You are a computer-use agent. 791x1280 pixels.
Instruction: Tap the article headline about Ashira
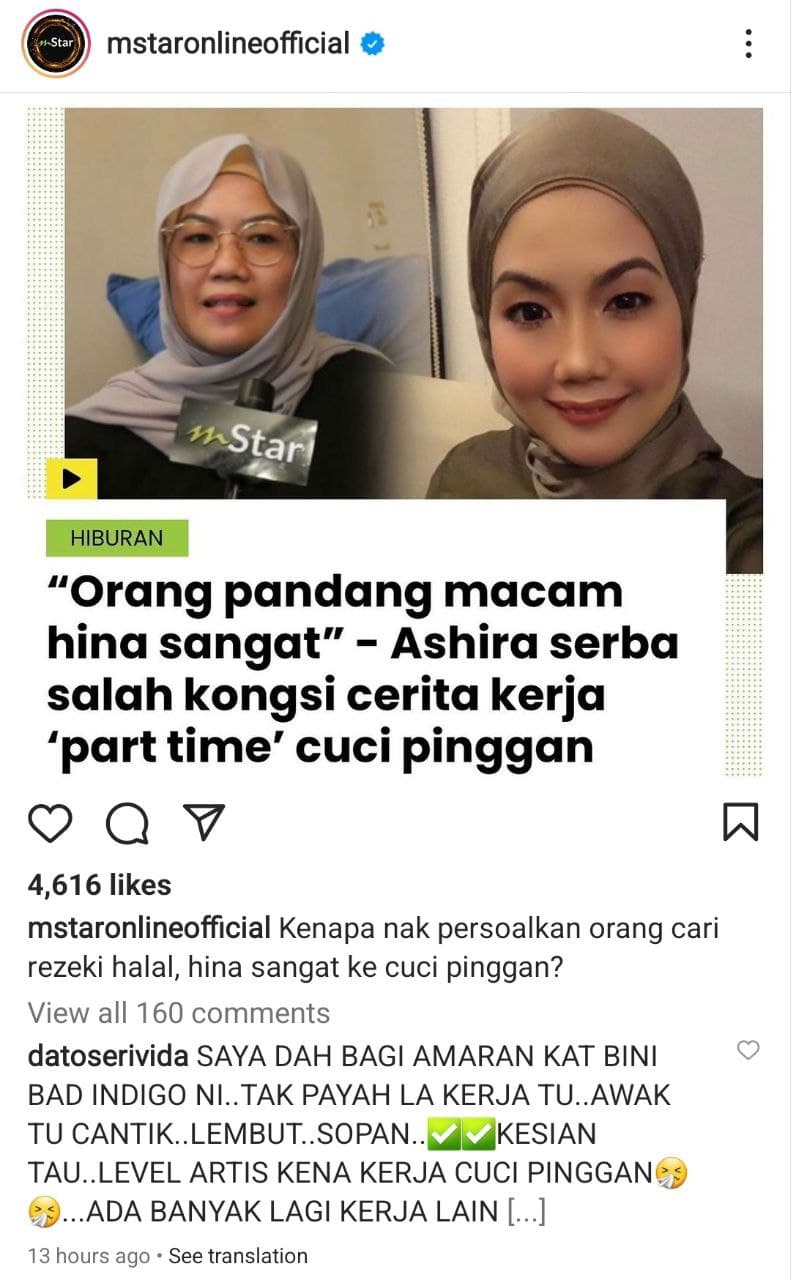362,669
